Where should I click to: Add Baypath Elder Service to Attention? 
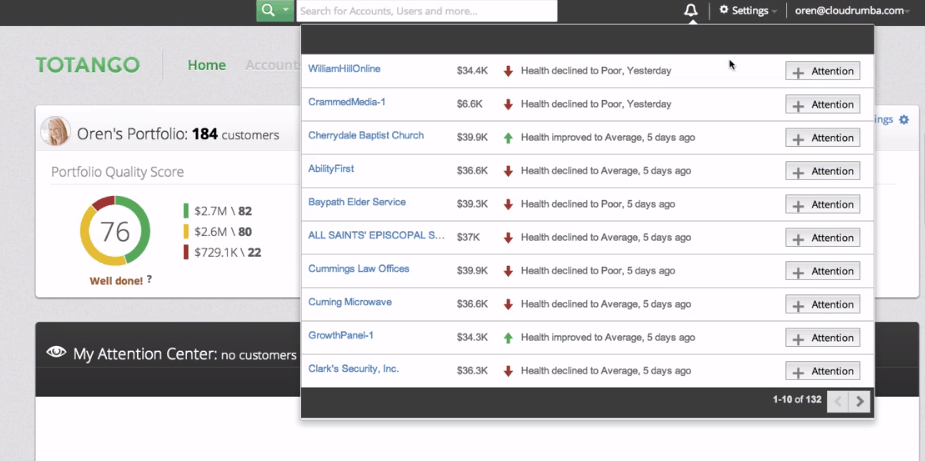tap(822, 204)
